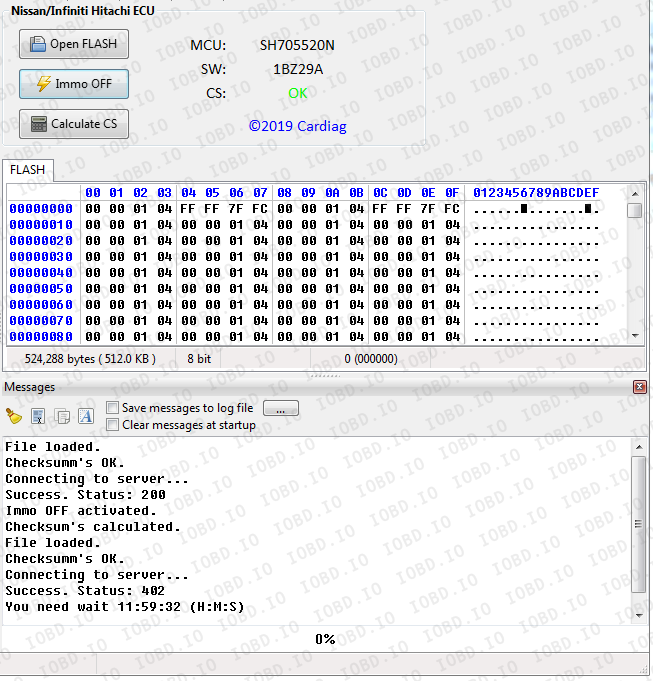This screenshot has height=681, width=653.
Task: Click the broom clear-messages icon
Action: pyautogui.click(x=14, y=416)
